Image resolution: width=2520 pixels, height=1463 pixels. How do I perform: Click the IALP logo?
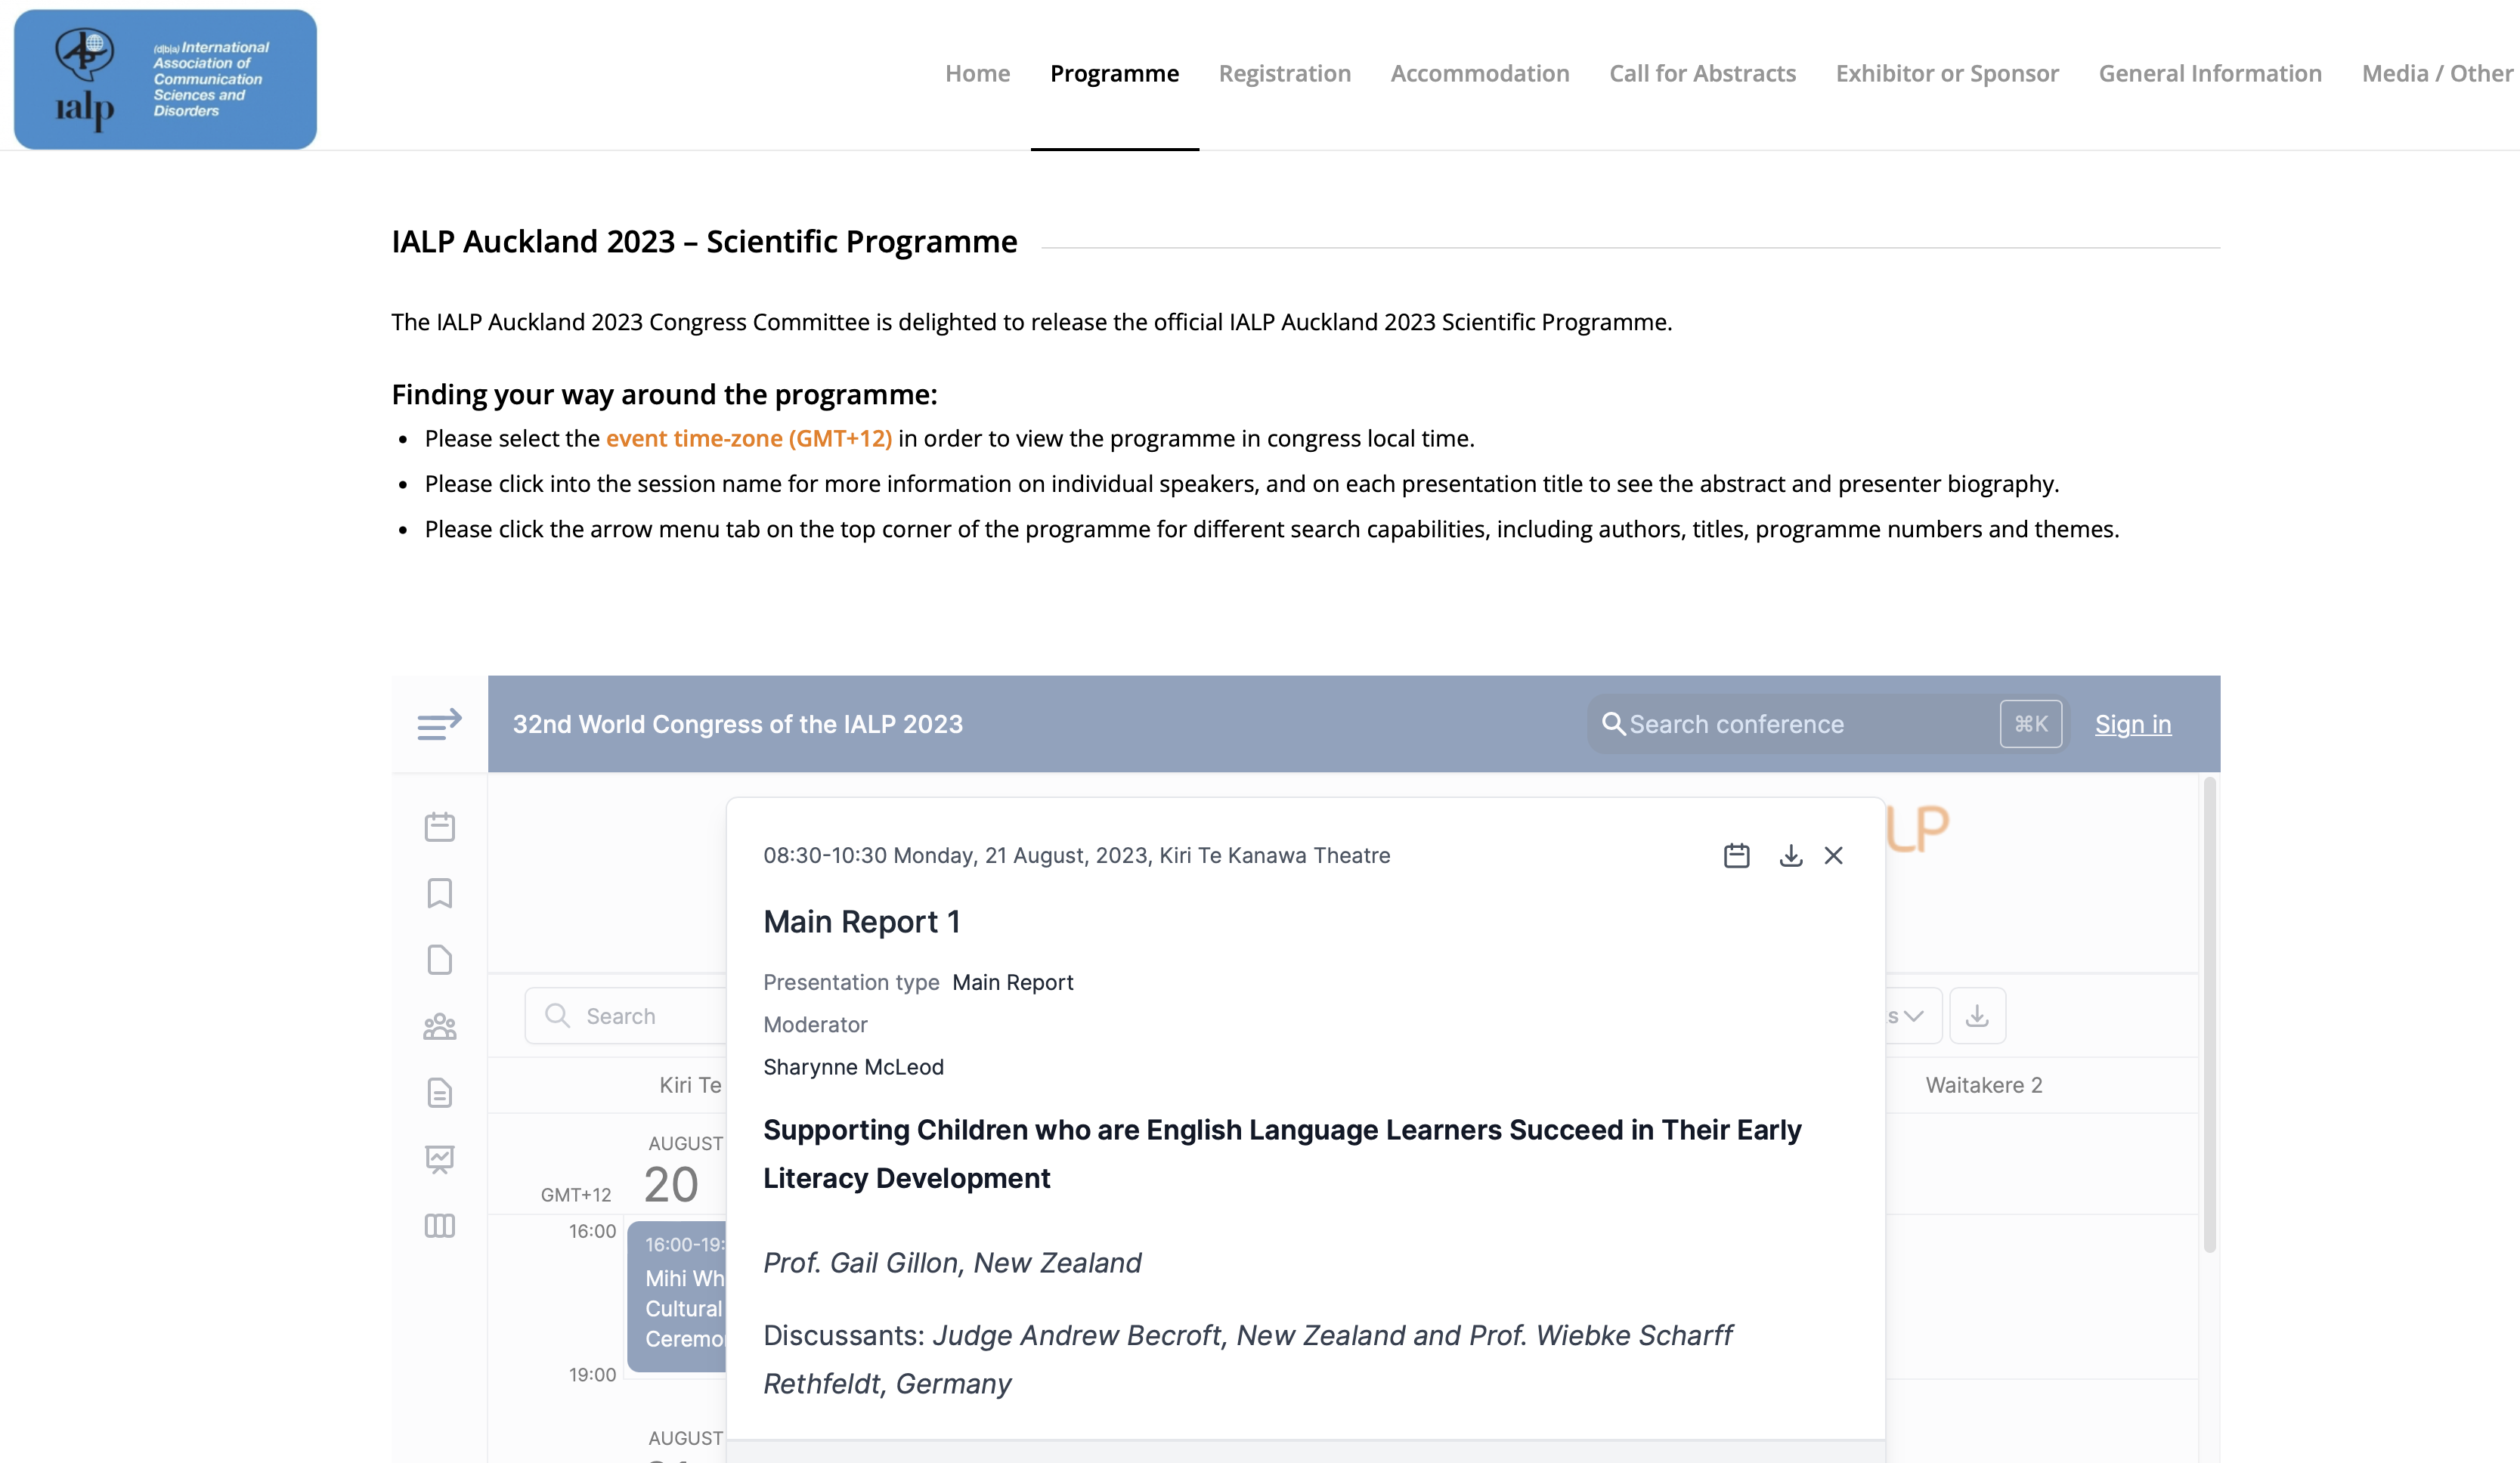coord(165,79)
